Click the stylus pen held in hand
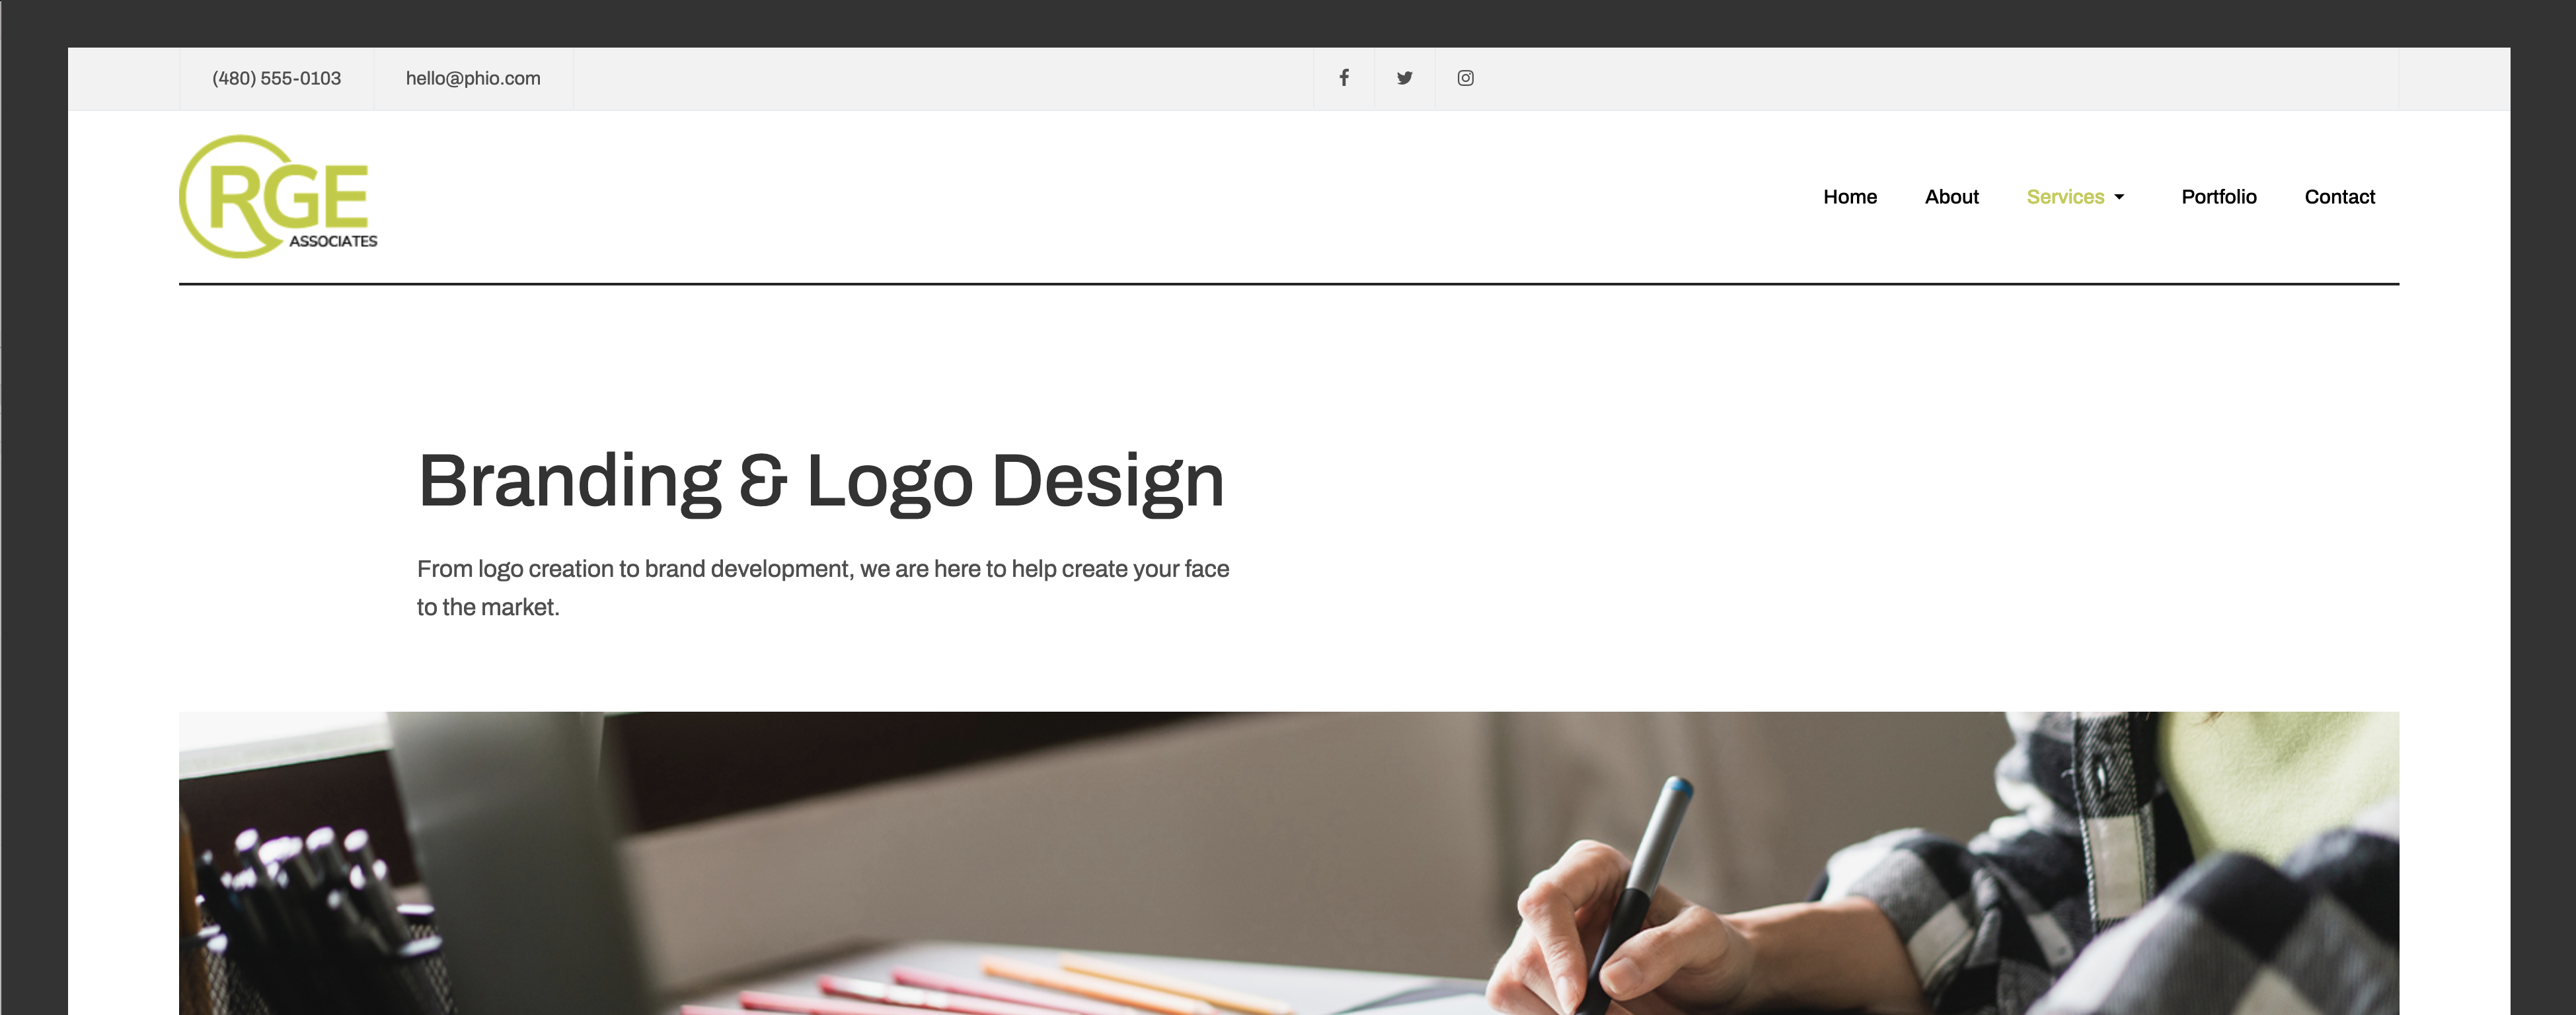 tap(1640, 890)
